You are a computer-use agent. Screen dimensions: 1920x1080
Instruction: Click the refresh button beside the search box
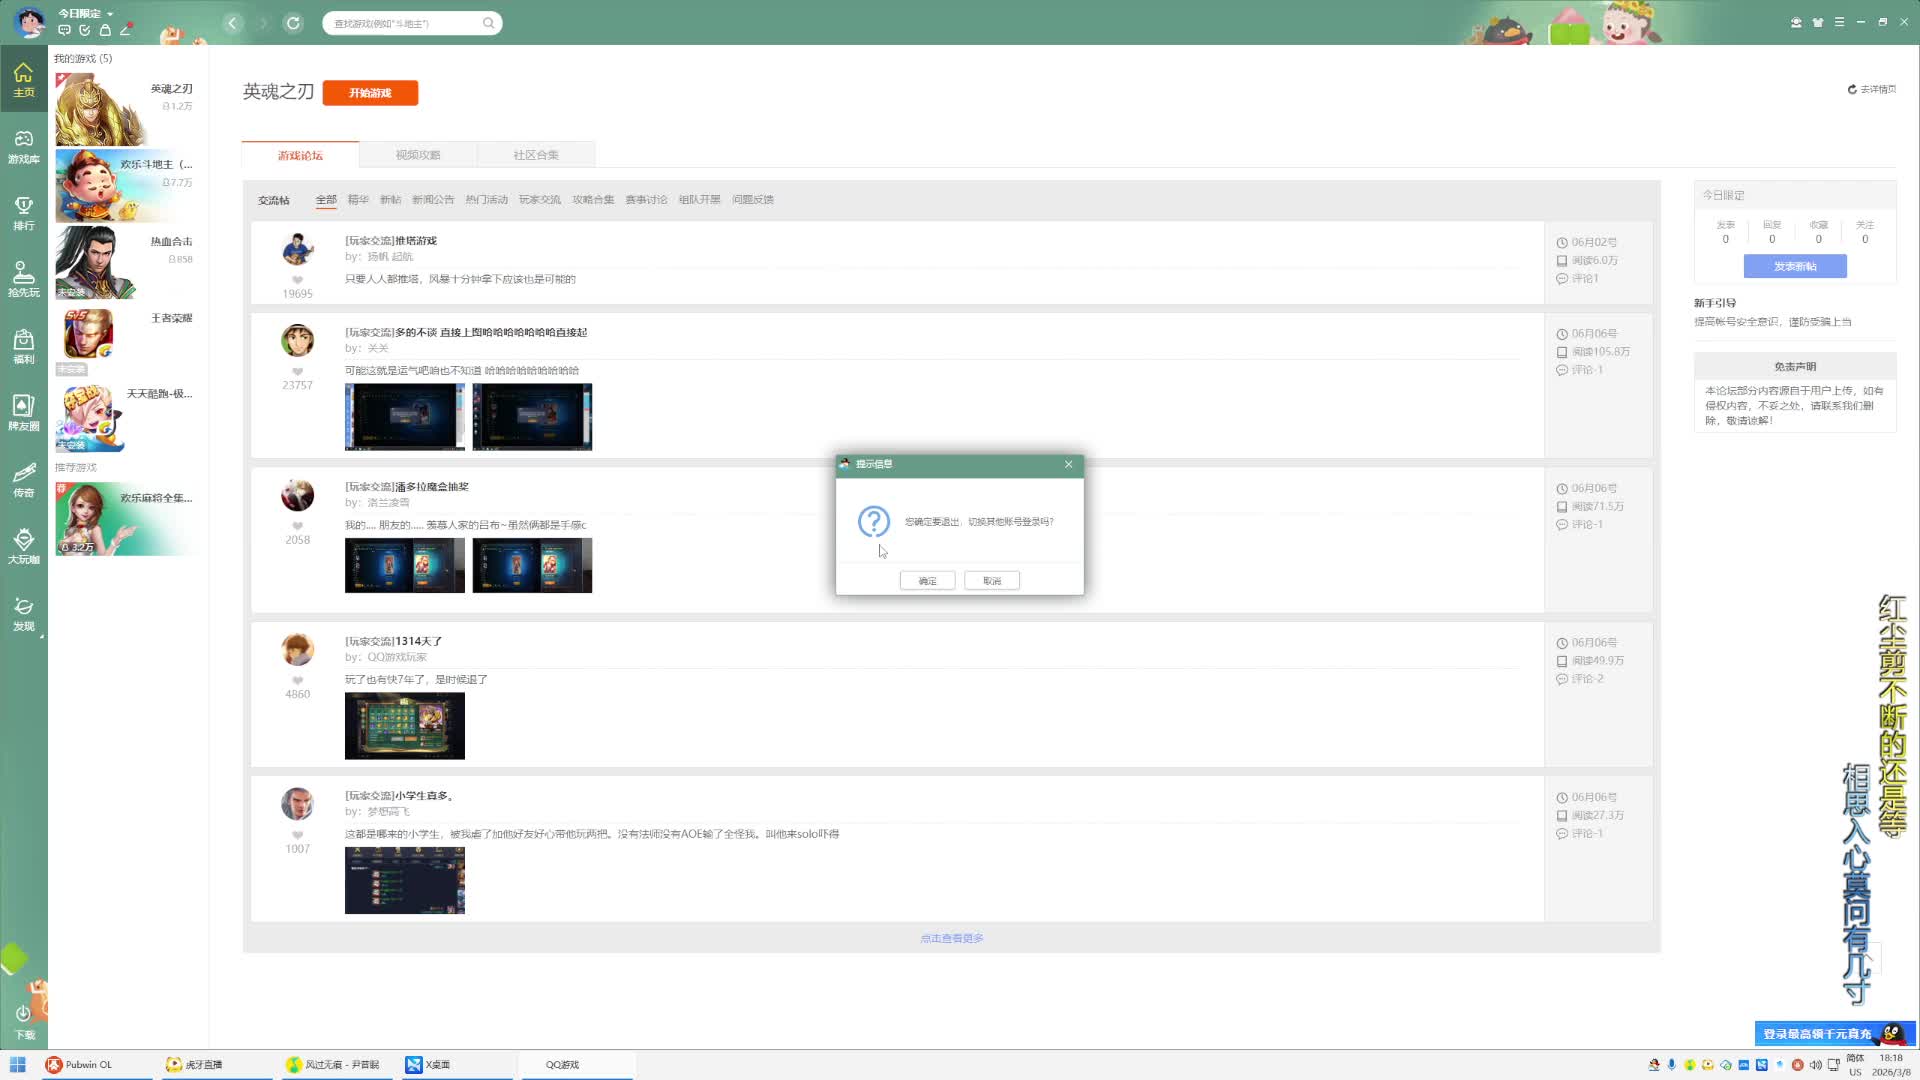coord(293,23)
